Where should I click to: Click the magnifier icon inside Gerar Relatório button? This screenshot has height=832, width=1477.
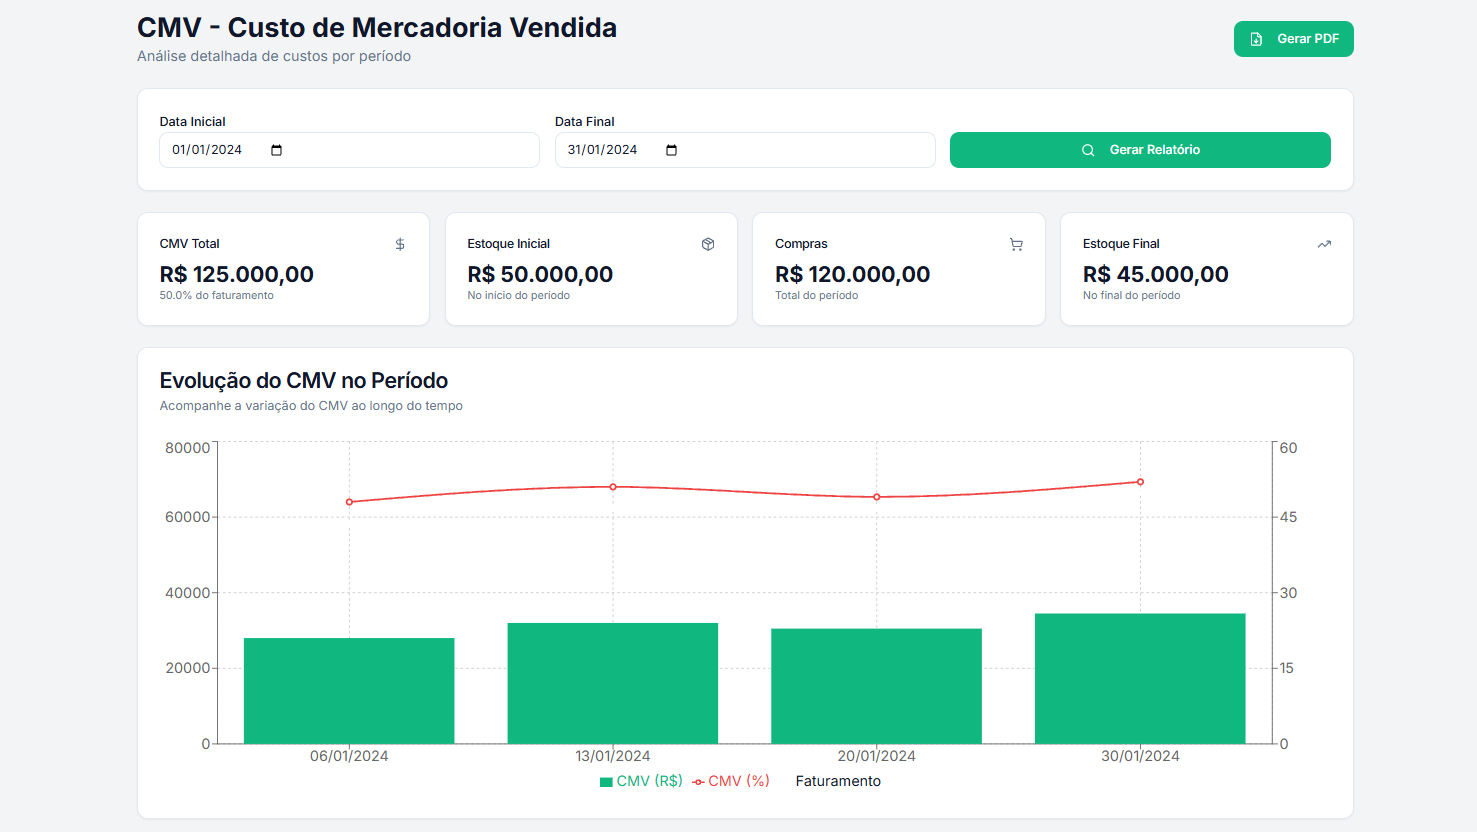click(1087, 149)
